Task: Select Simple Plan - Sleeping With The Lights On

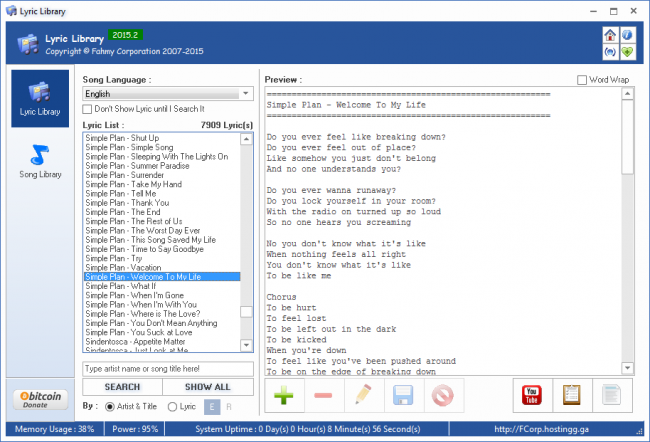Action: coord(162,157)
